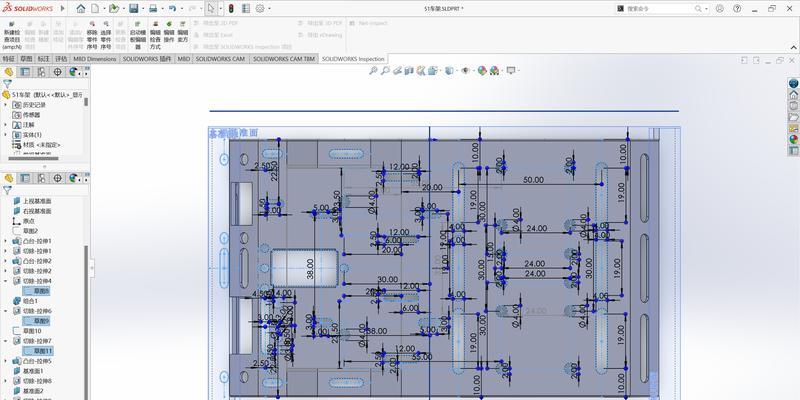Click the Print icon
This screenshot has height=400, width=800.
tap(153, 9)
